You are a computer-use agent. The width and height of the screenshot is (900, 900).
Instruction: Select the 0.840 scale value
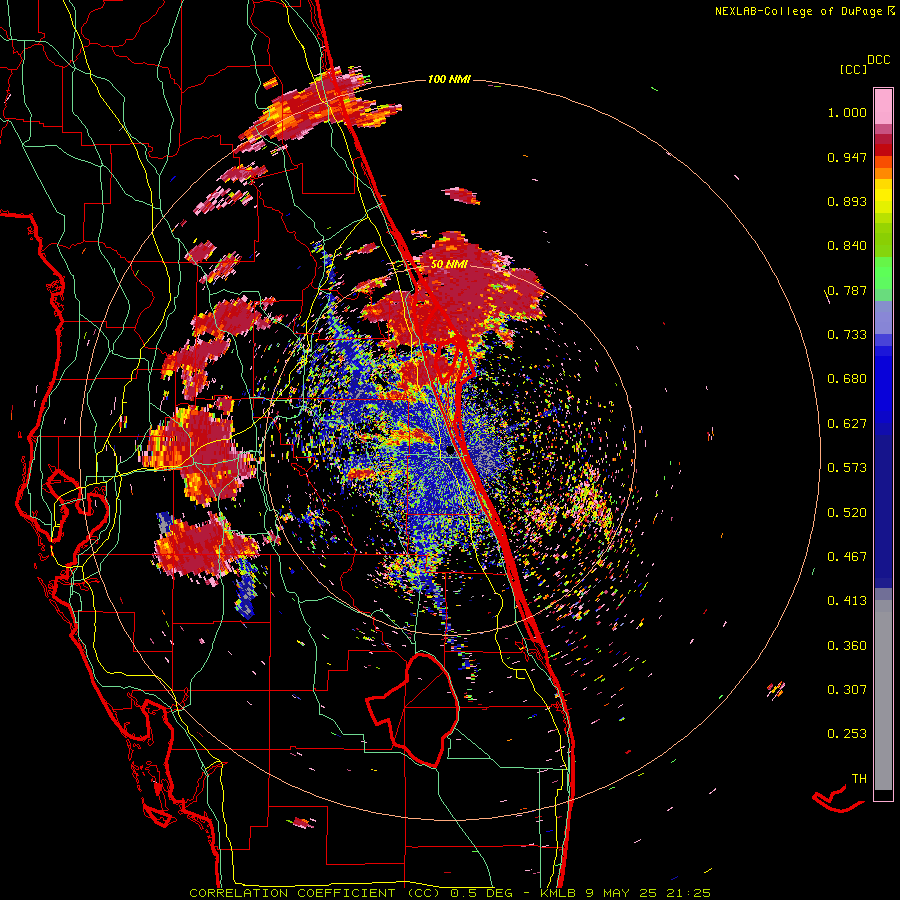point(847,246)
